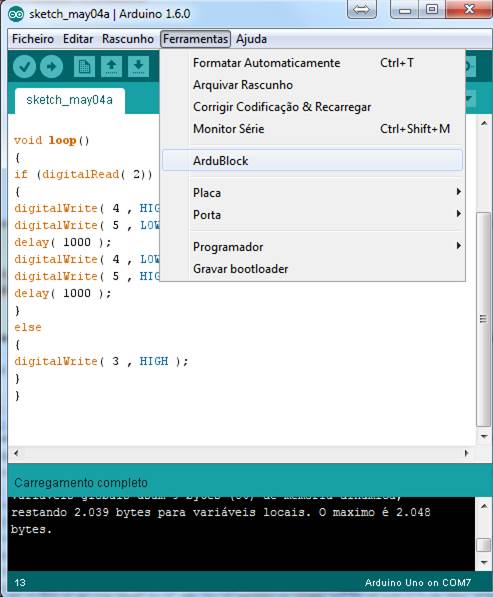
Task: Choose Arquivar Rascunho
Action: tap(312, 85)
